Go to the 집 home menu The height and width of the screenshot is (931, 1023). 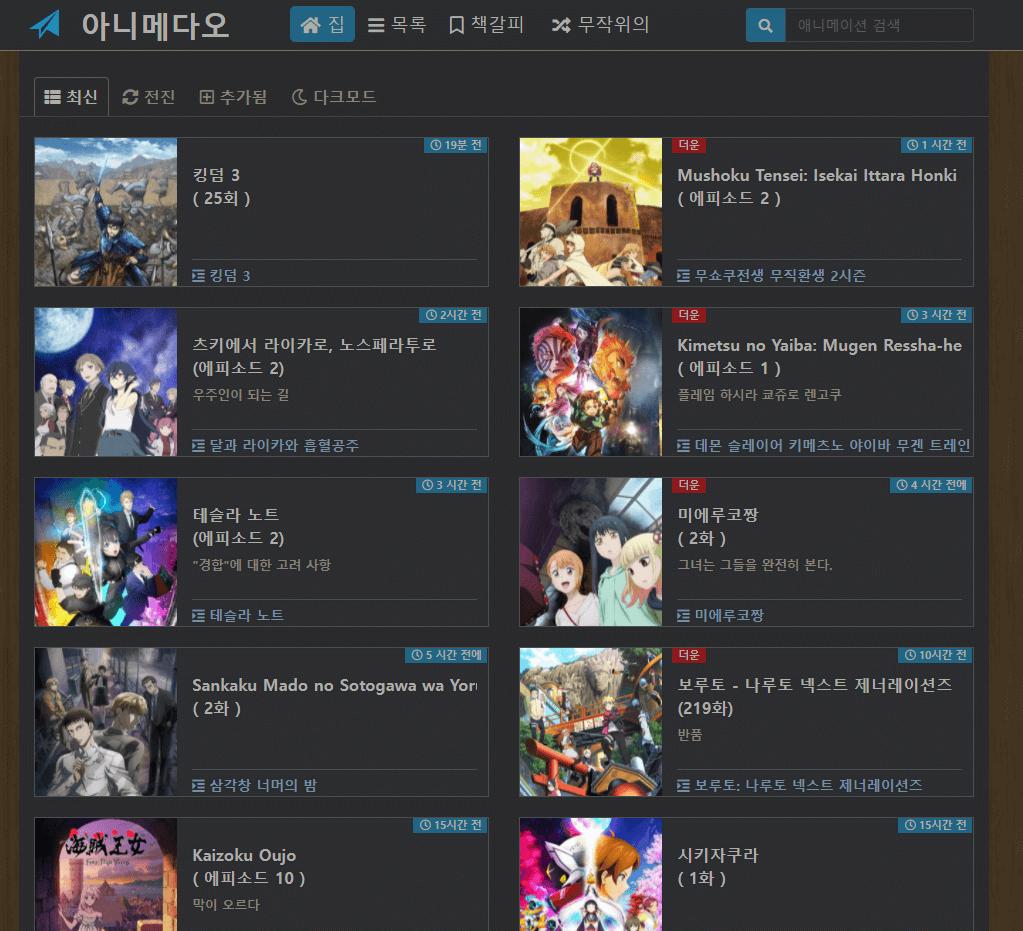click(322, 24)
